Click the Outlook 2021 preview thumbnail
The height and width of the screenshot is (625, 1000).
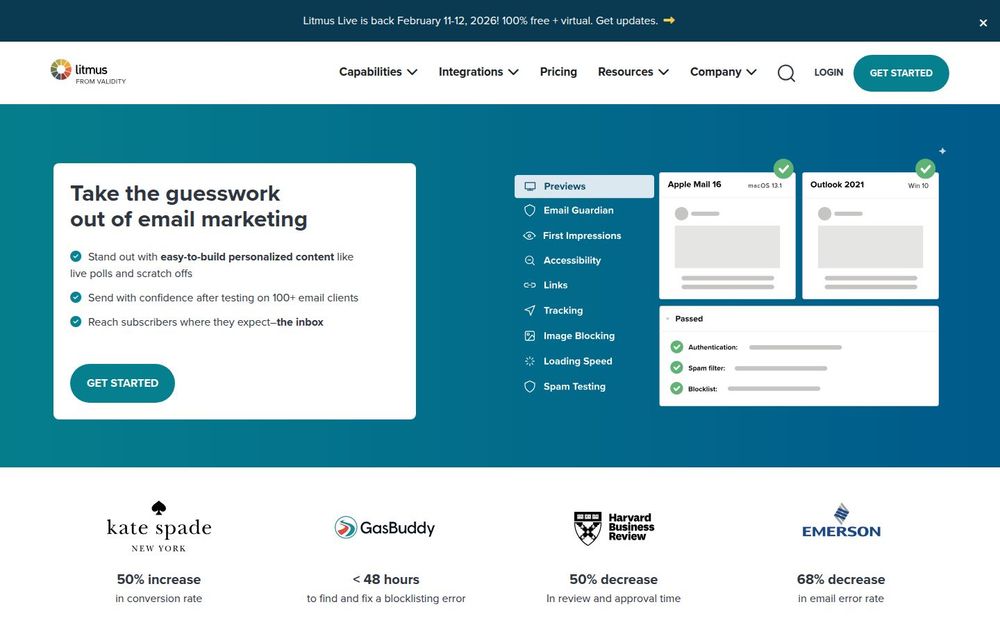point(870,235)
